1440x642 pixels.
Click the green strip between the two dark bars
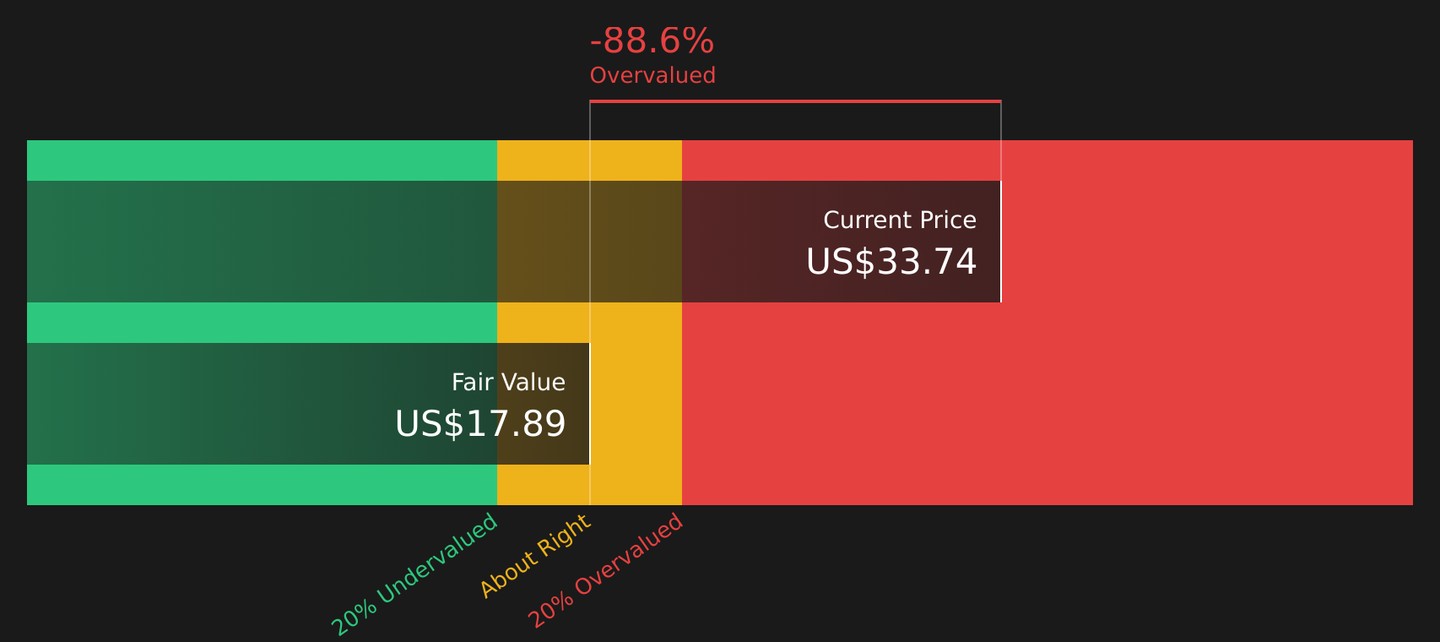tap(262, 322)
